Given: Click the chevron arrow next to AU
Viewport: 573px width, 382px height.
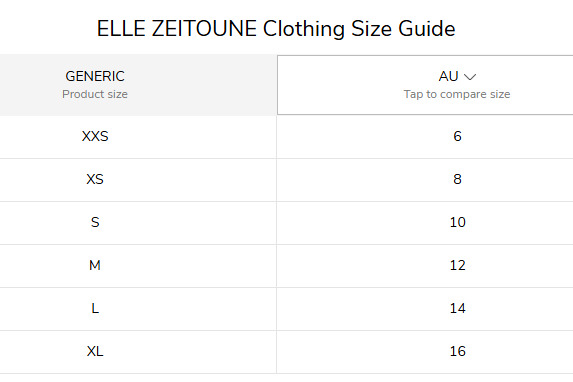Looking at the screenshot, I should click(470, 77).
